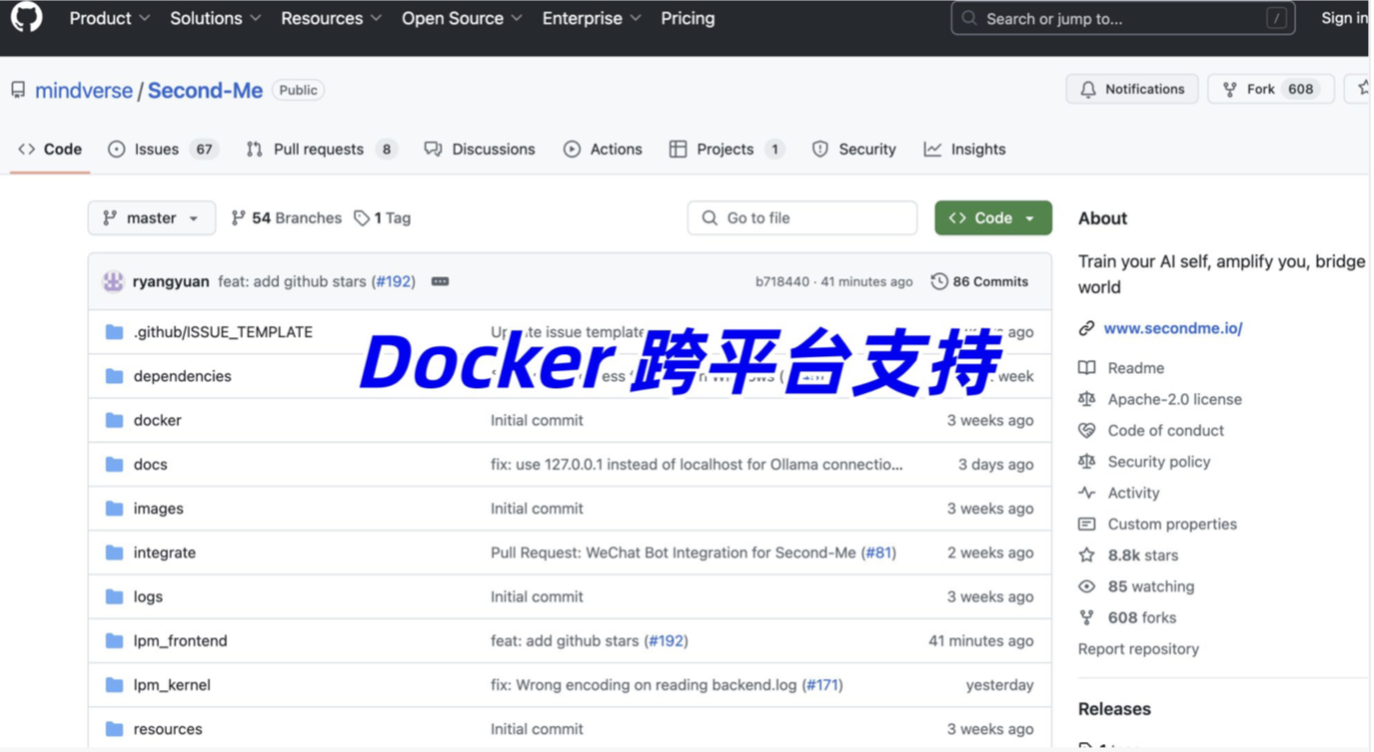
Task: Open the WeChat Bot Integration commit message
Action: click(675, 552)
